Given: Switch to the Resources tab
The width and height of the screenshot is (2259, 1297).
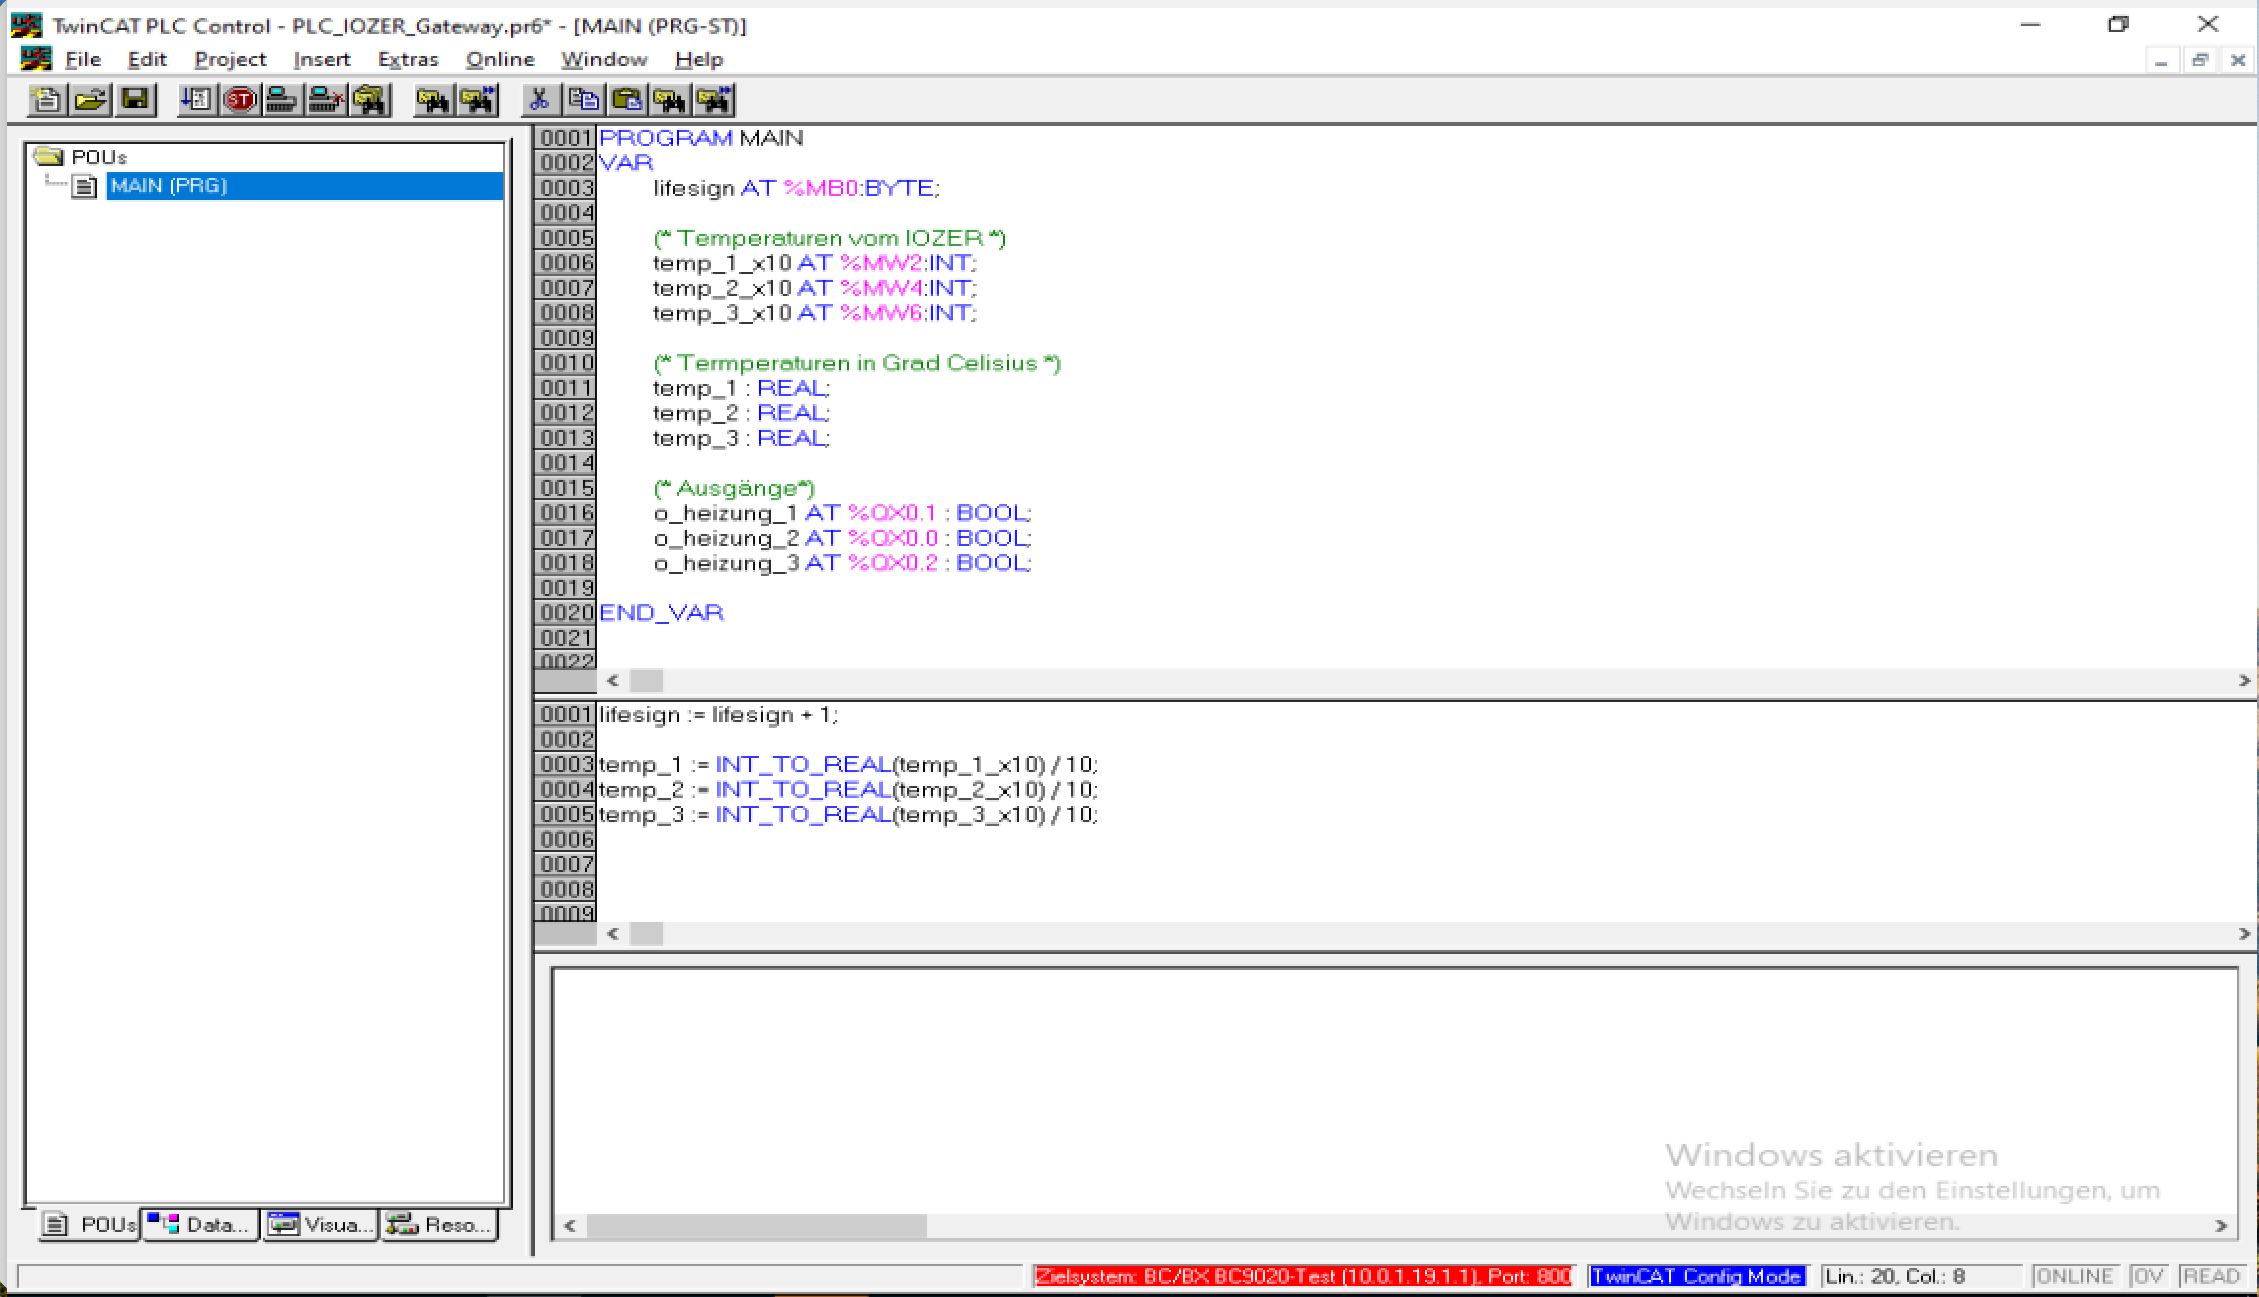Looking at the screenshot, I should click(440, 1224).
